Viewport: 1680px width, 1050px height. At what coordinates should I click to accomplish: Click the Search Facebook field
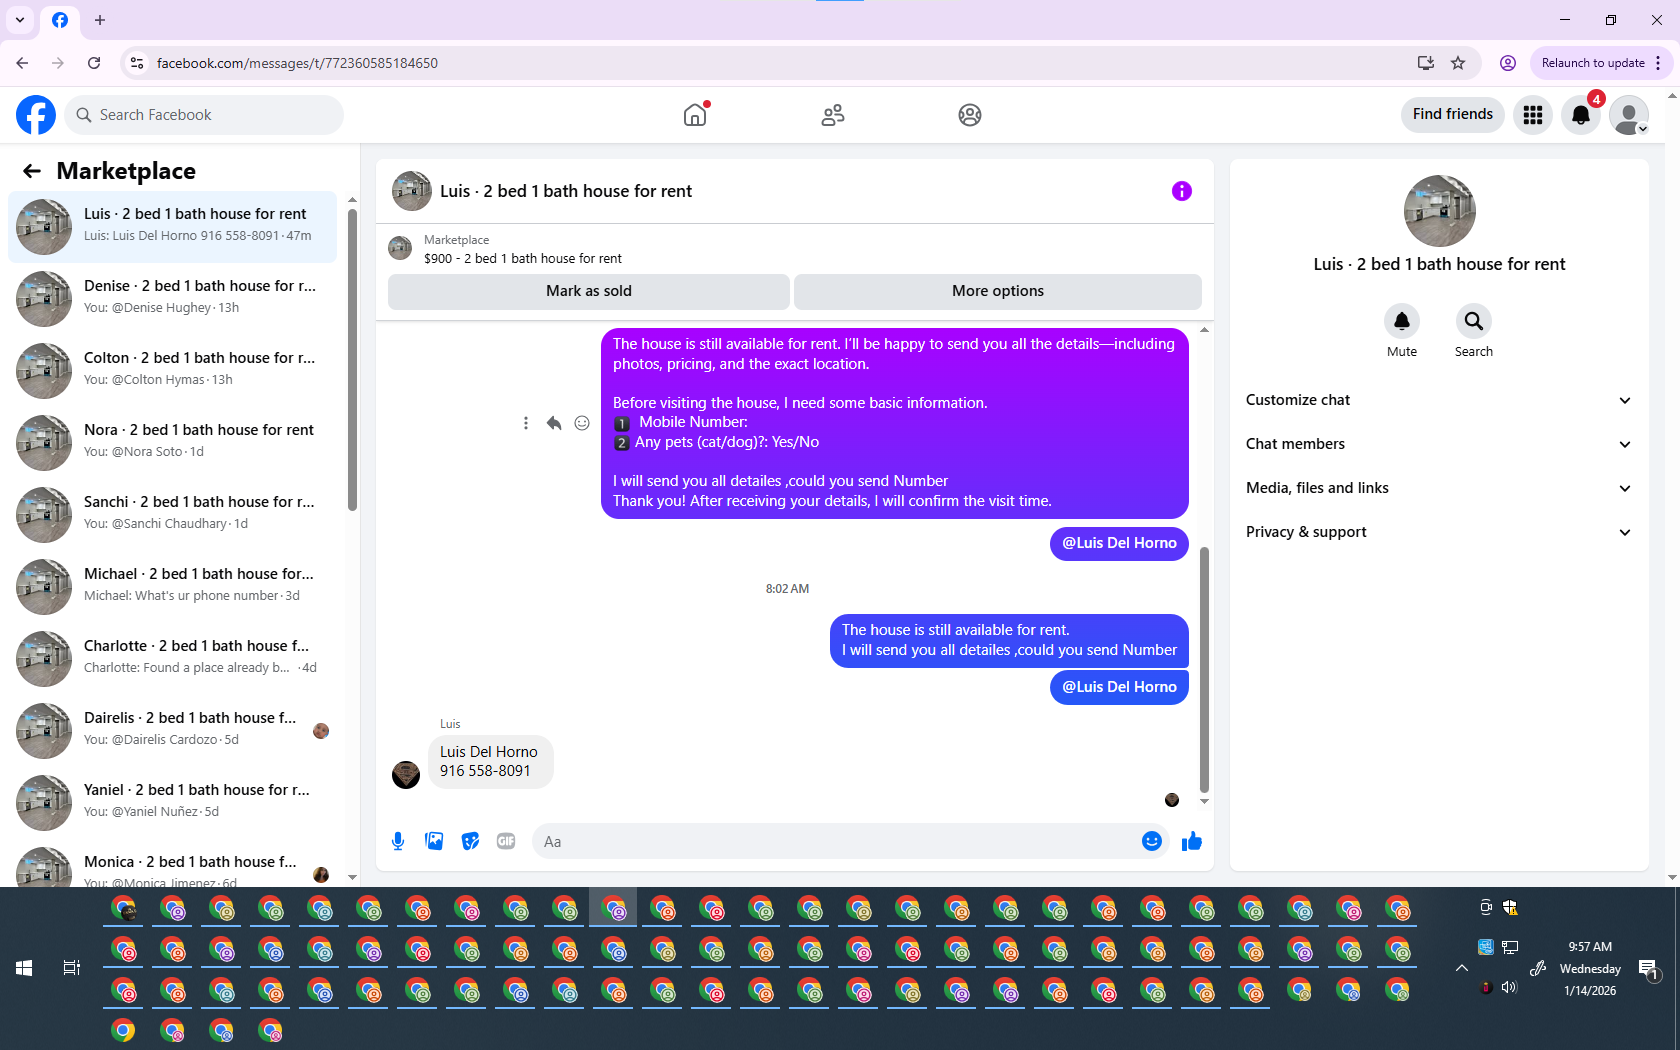(x=204, y=115)
